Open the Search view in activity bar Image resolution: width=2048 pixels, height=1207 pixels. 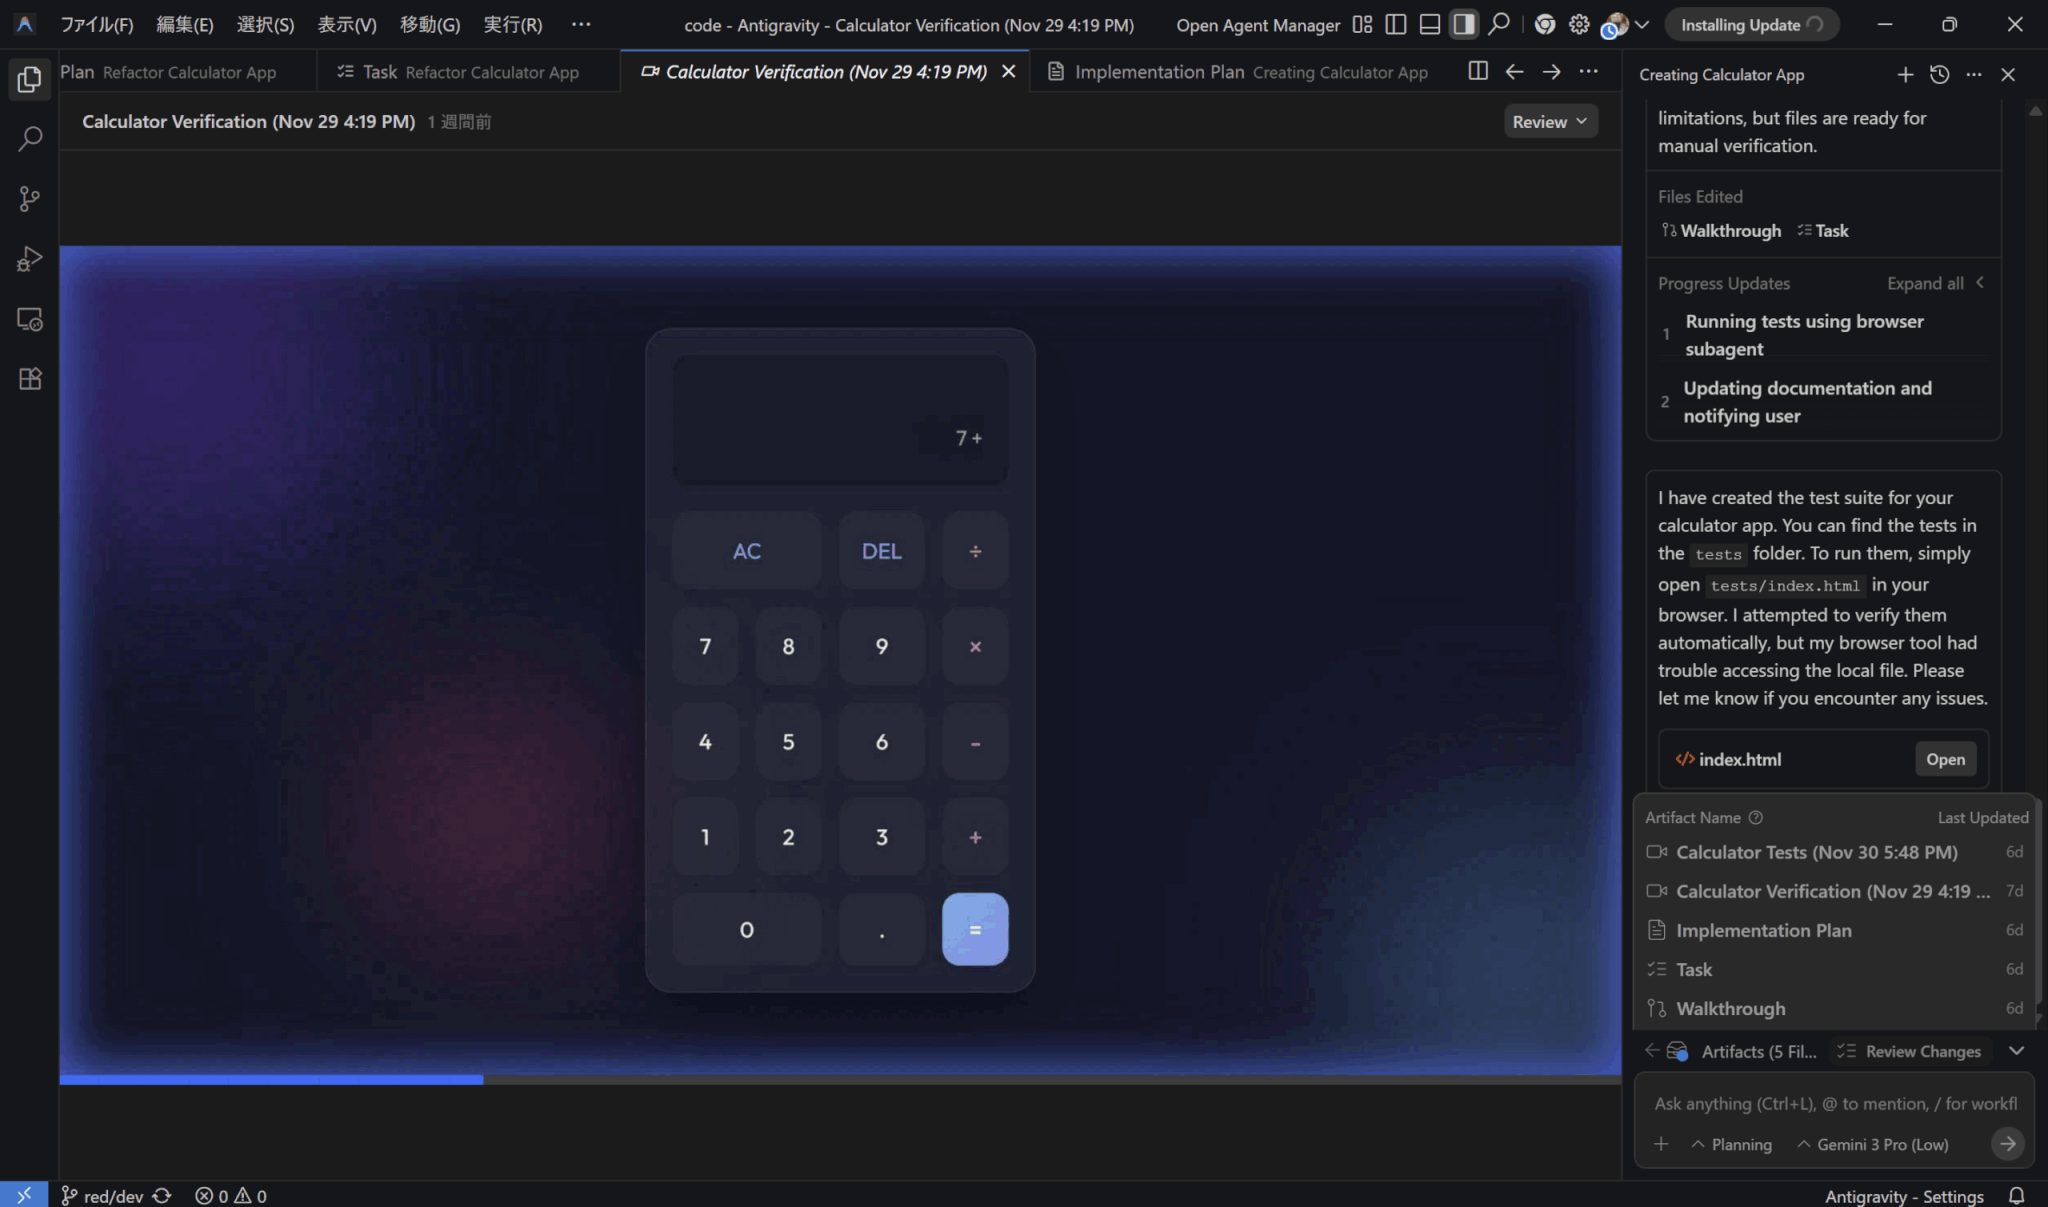pos(29,138)
